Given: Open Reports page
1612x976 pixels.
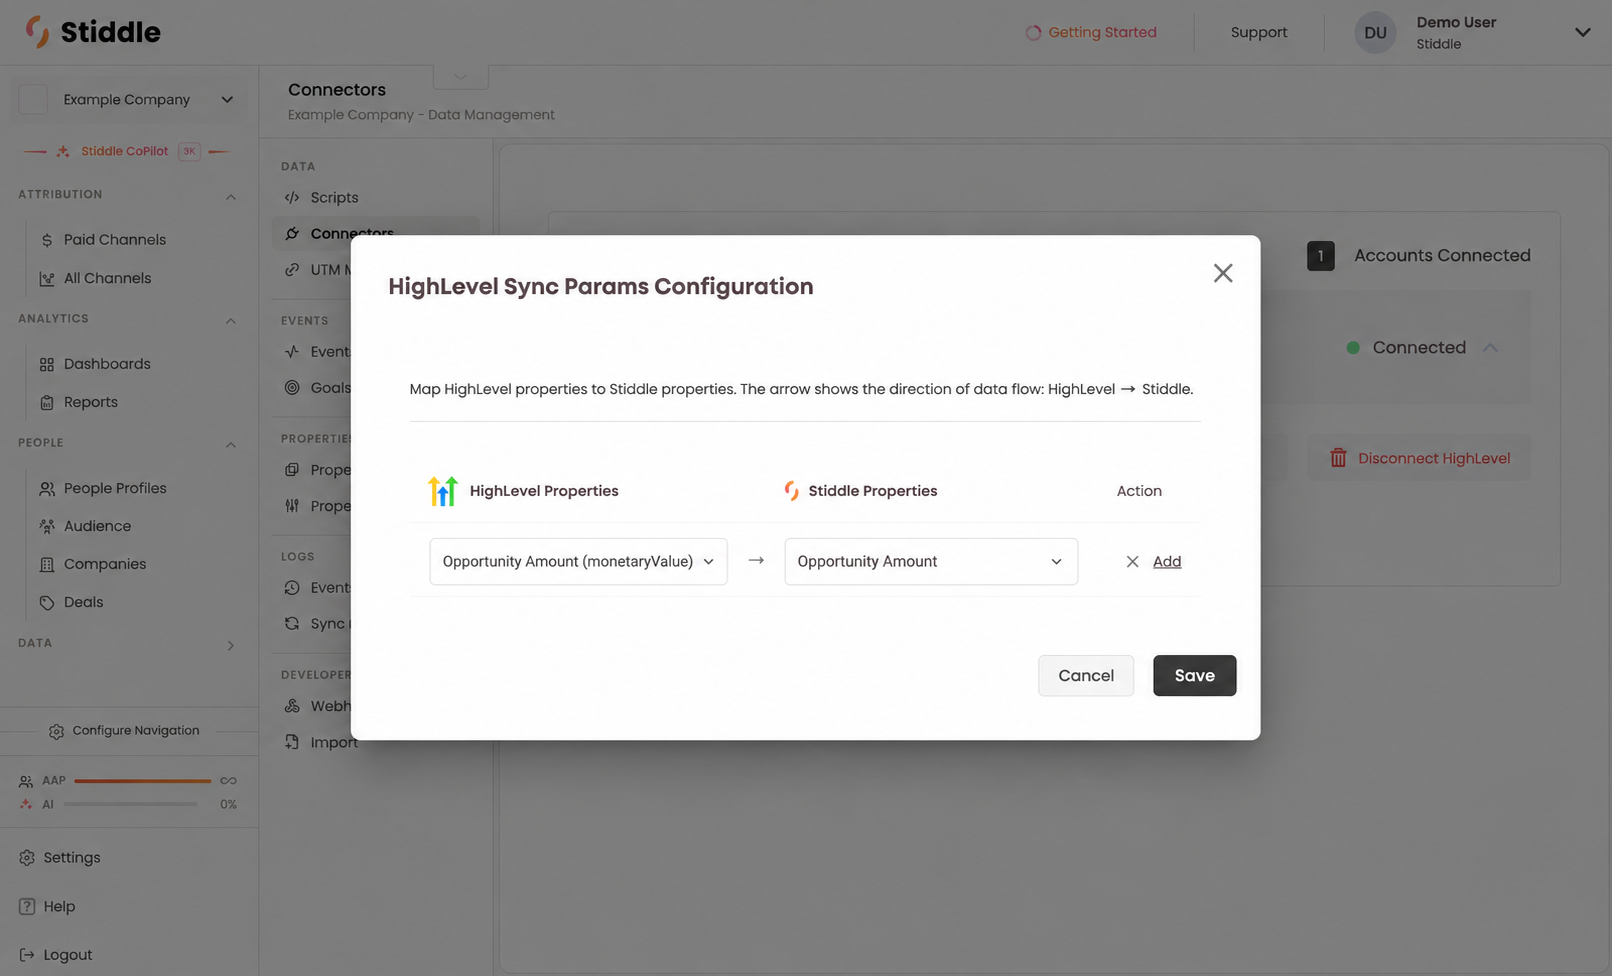Looking at the screenshot, I should point(91,402).
